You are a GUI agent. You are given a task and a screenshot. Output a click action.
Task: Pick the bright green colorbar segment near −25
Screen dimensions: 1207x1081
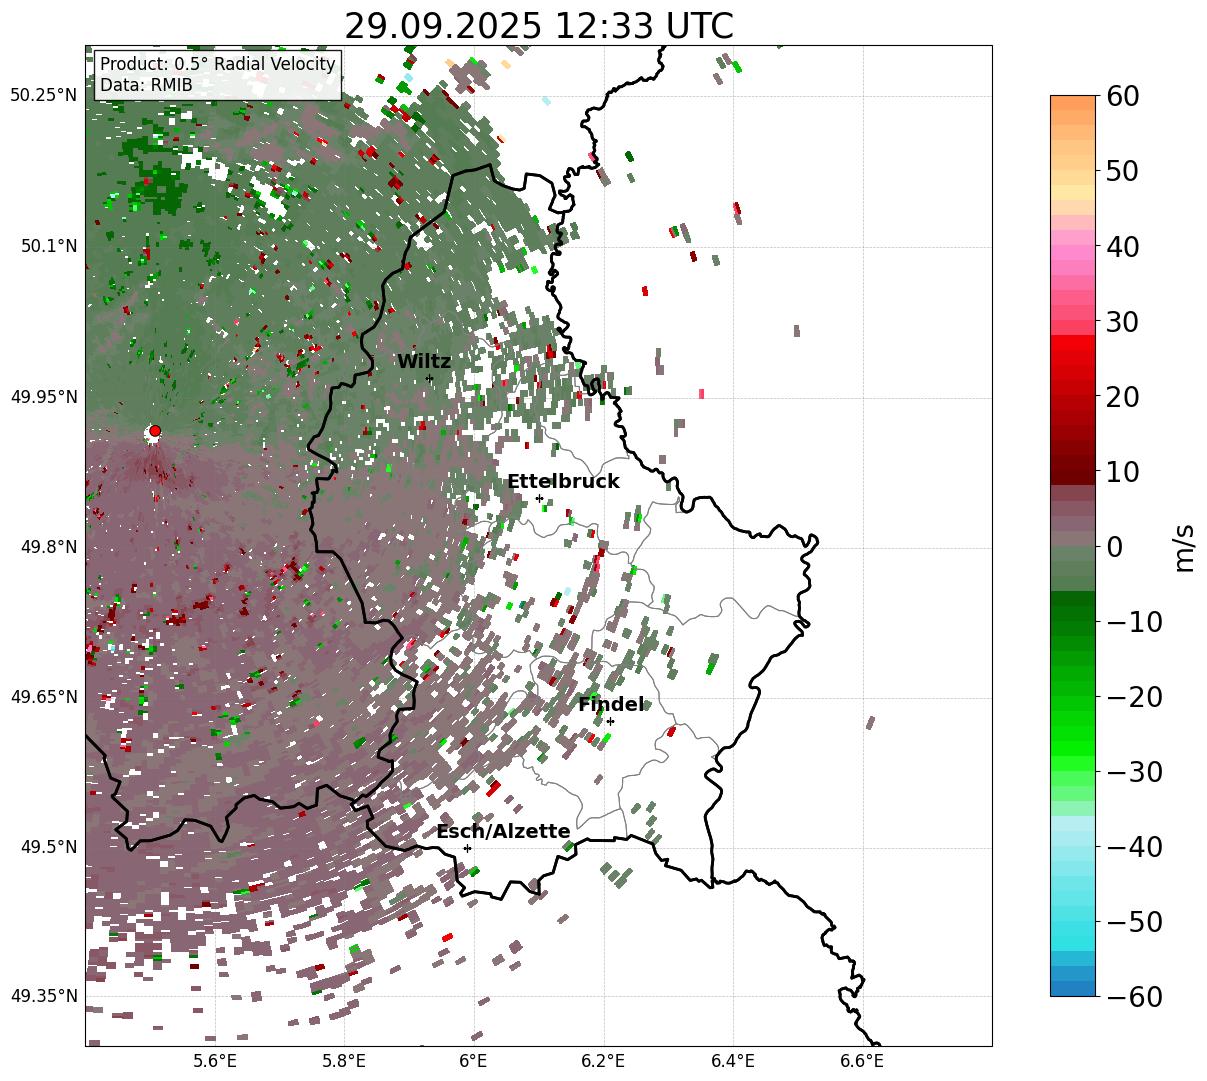pos(1073,733)
